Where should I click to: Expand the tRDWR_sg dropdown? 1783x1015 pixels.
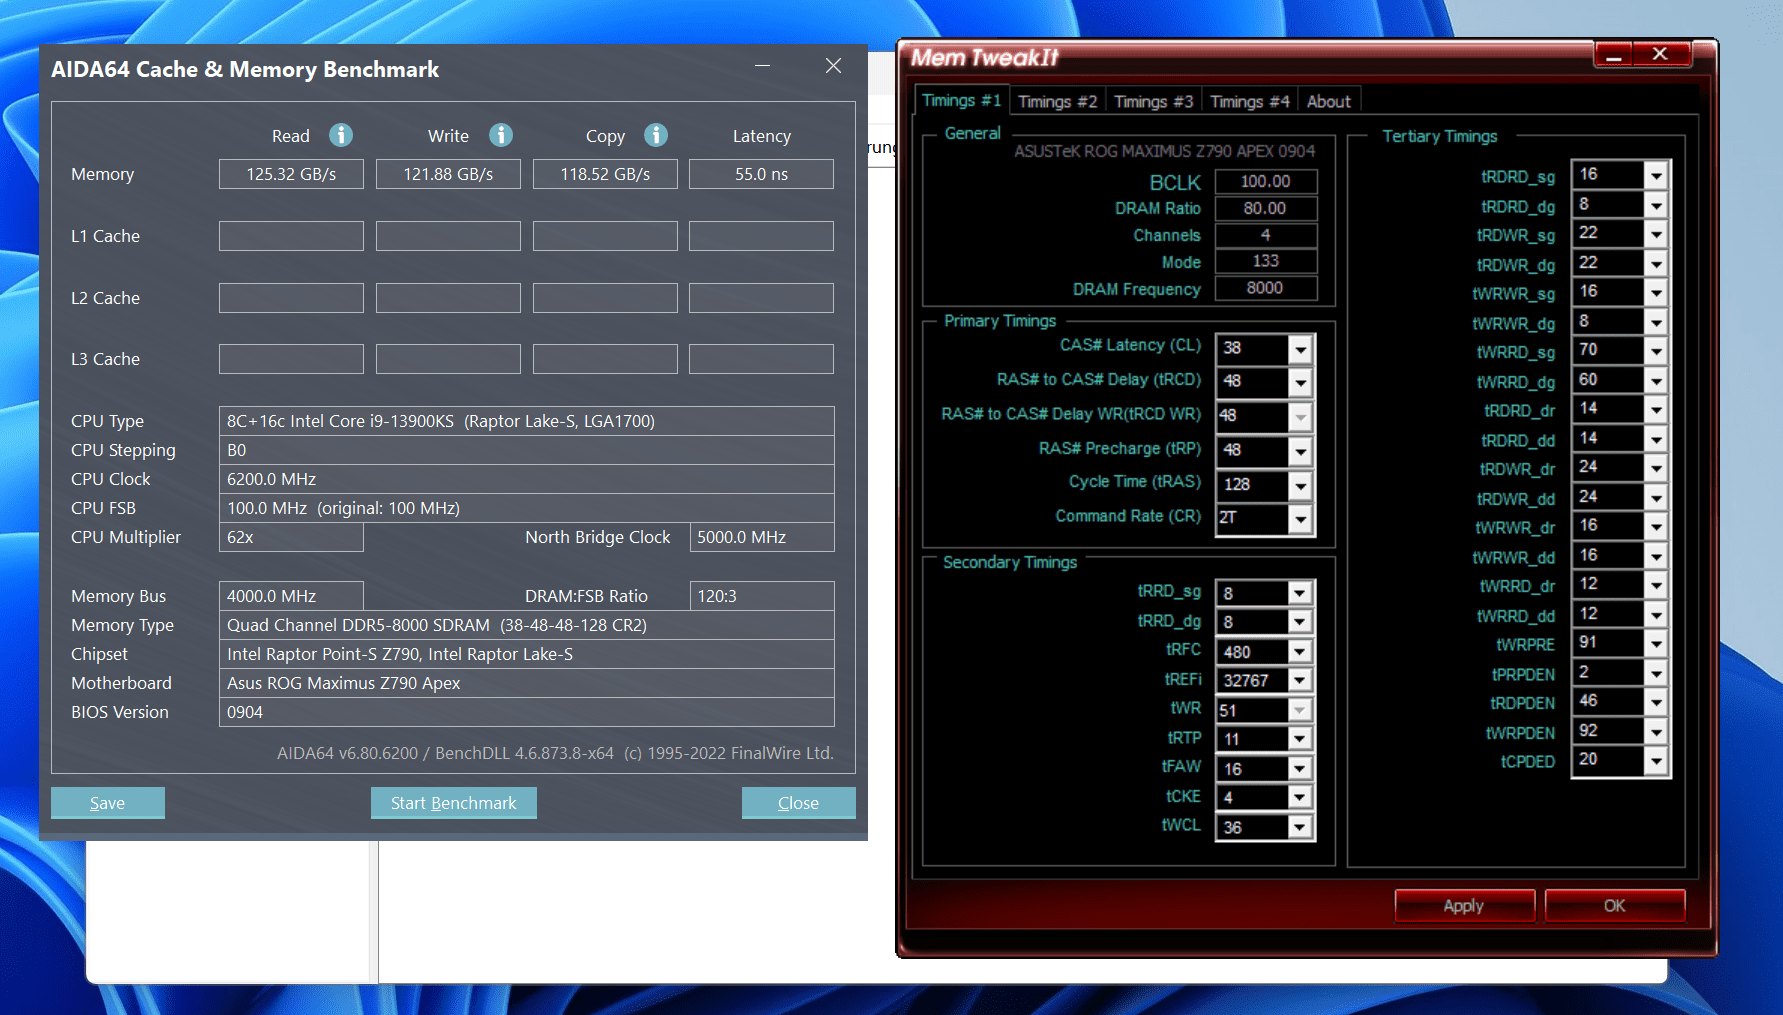(1656, 235)
